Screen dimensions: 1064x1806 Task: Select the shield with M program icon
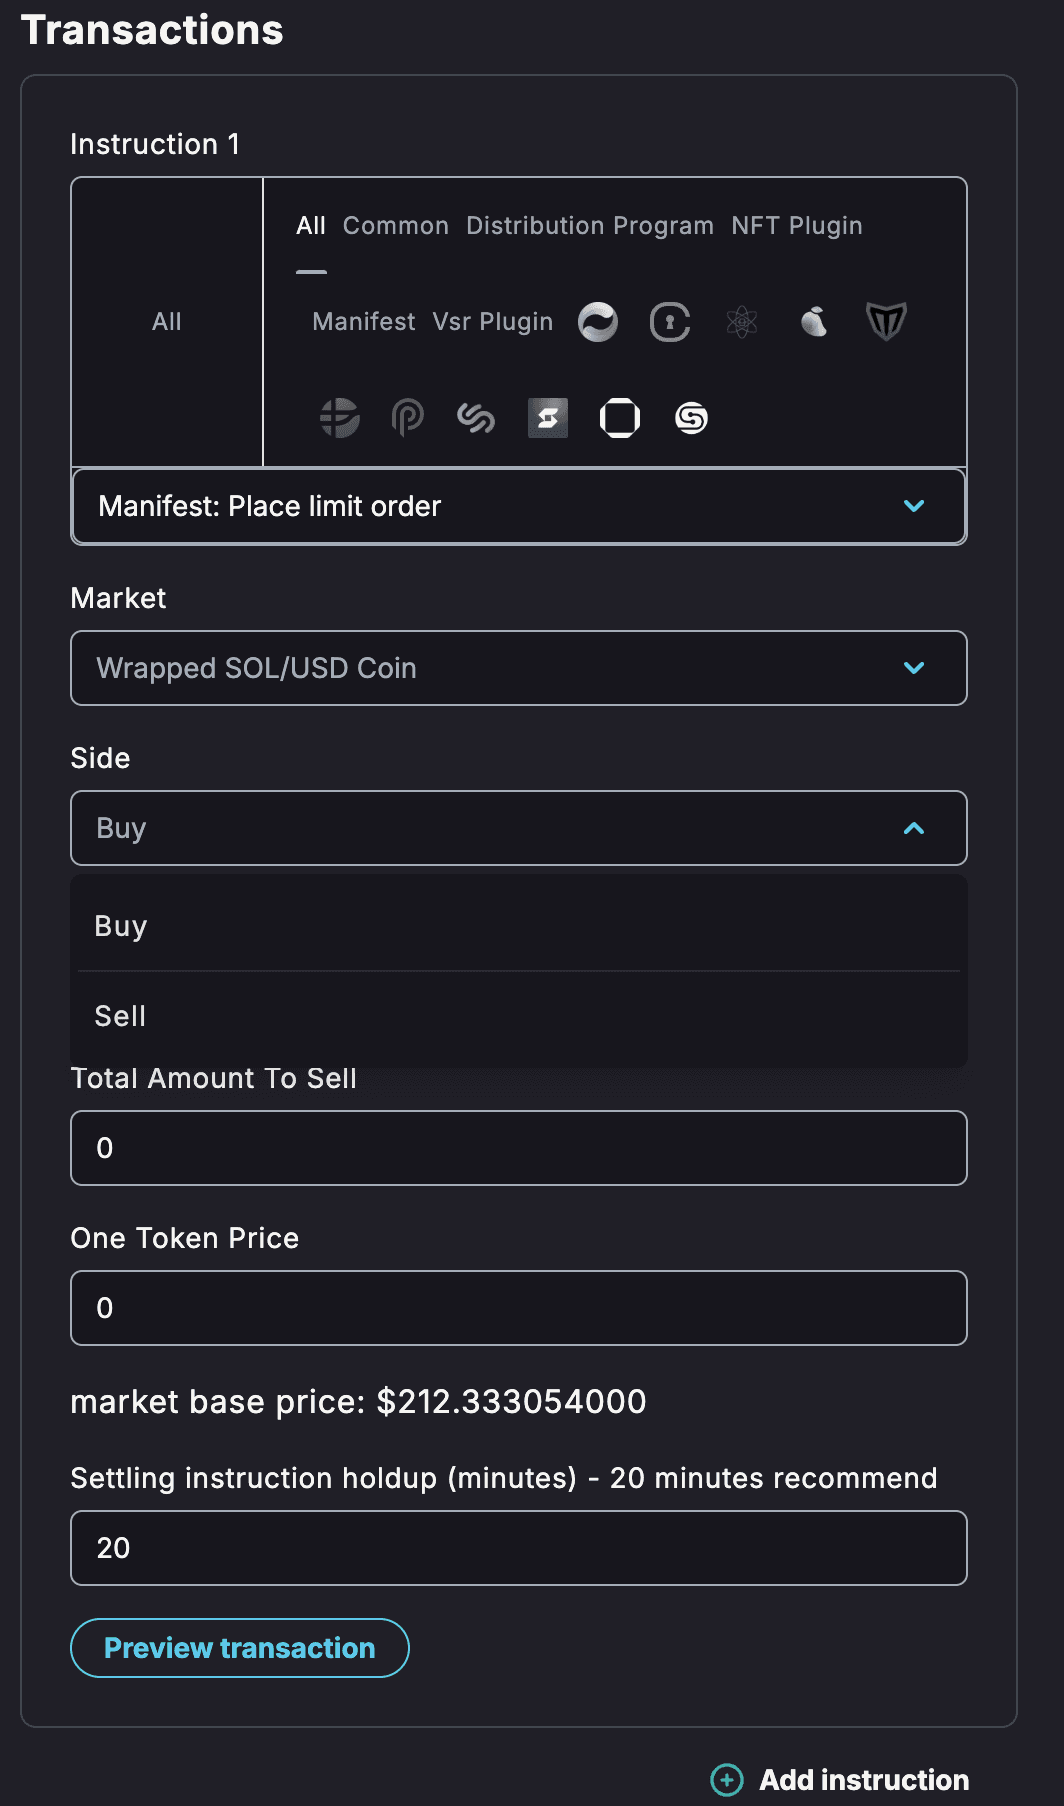(x=886, y=322)
